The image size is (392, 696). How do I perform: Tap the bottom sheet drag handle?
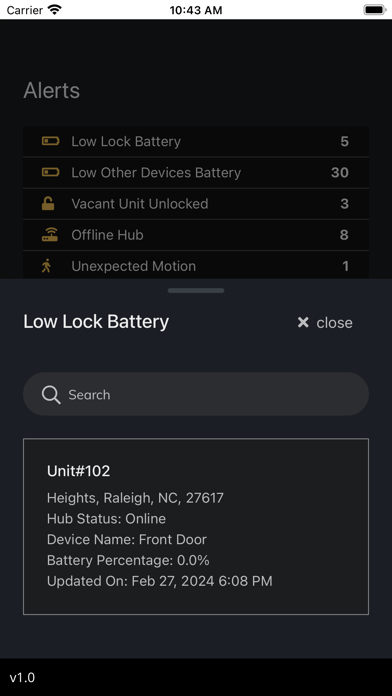click(196, 290)
